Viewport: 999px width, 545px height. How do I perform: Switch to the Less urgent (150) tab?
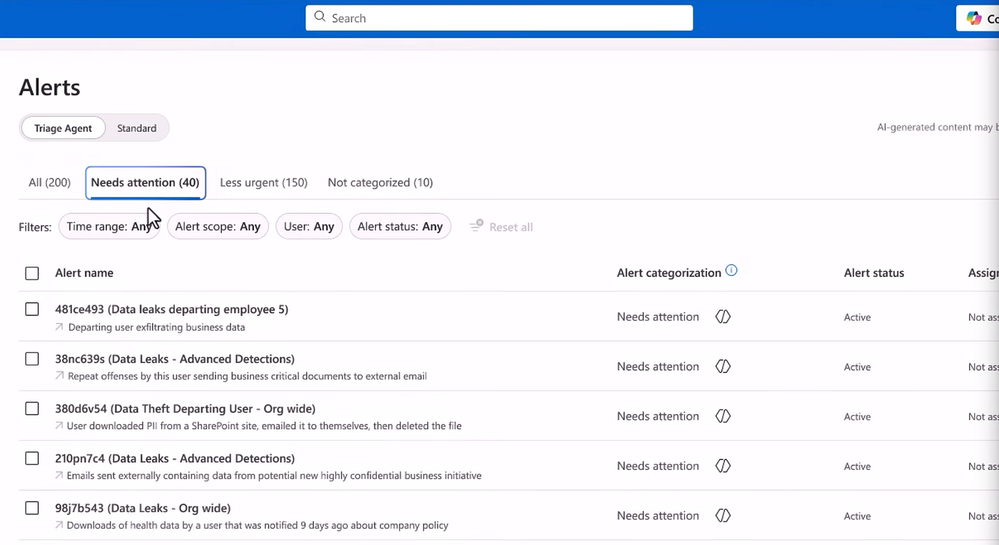(263, 183)
